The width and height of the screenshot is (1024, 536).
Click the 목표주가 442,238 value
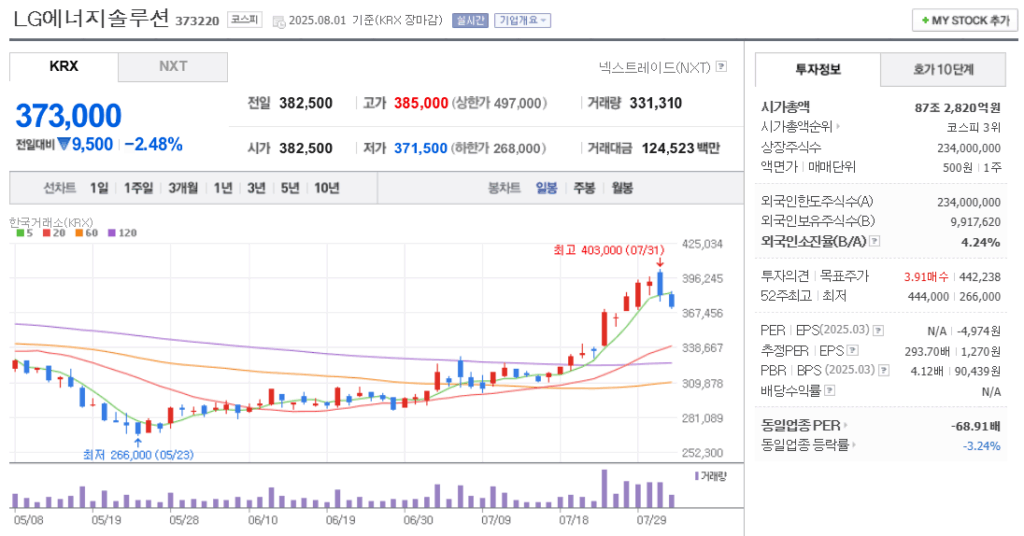pyautogui.click(x=980, y=277)
